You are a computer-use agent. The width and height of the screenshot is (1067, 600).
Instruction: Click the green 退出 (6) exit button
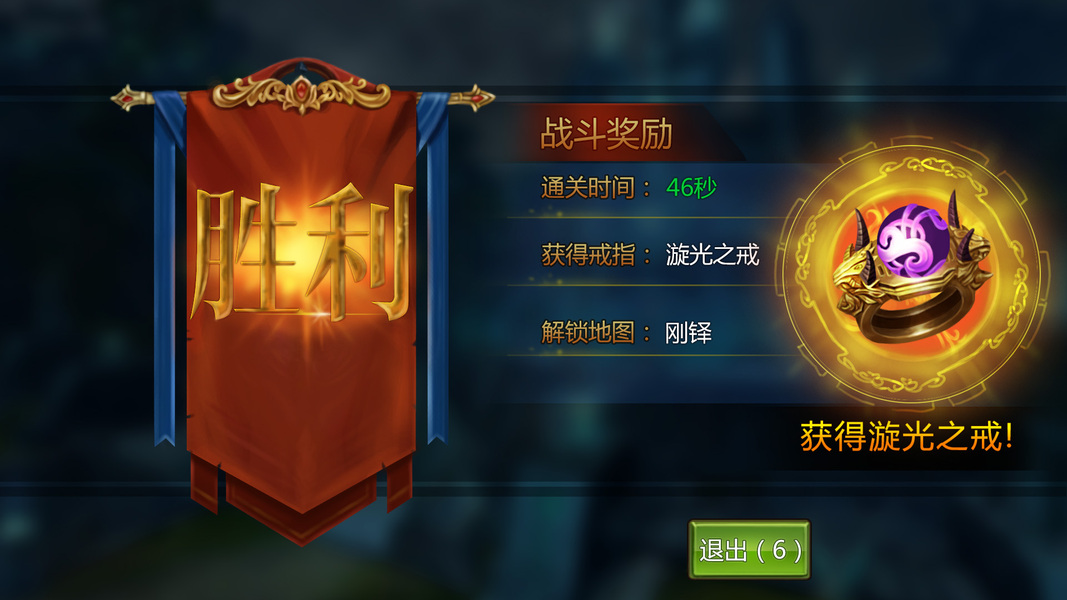point(749,550)
